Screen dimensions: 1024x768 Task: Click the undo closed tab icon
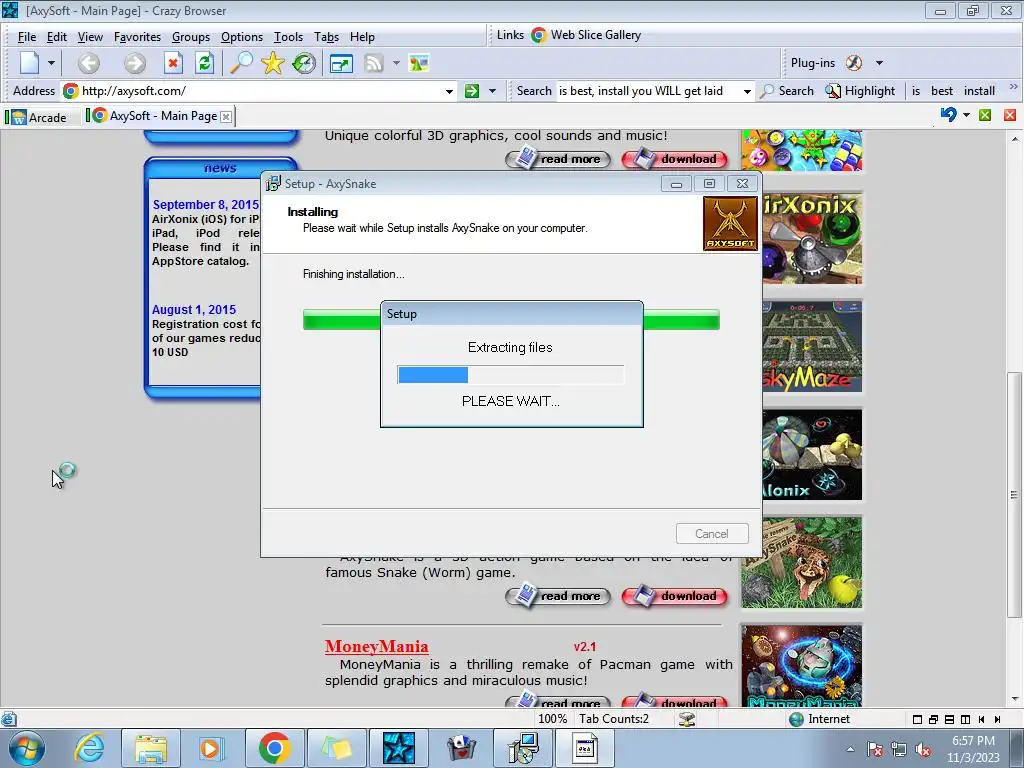point(948,115)
